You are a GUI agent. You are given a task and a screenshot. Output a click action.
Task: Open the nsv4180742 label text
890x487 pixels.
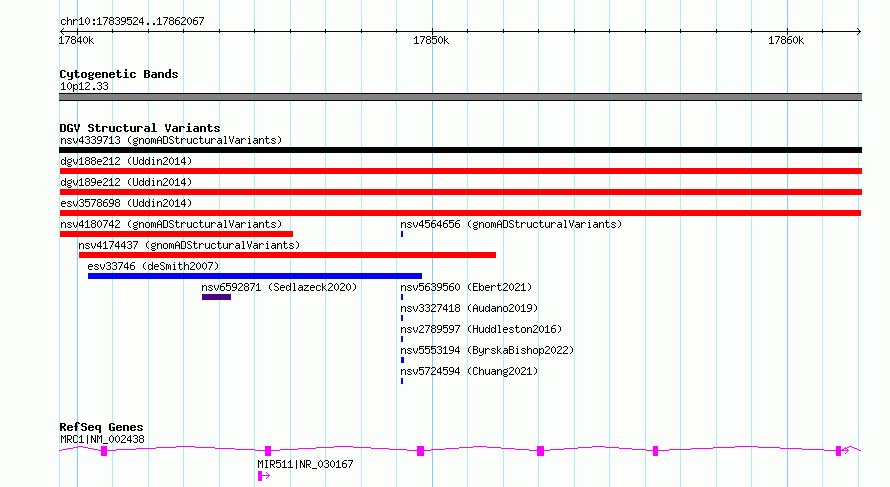[171, 224]
